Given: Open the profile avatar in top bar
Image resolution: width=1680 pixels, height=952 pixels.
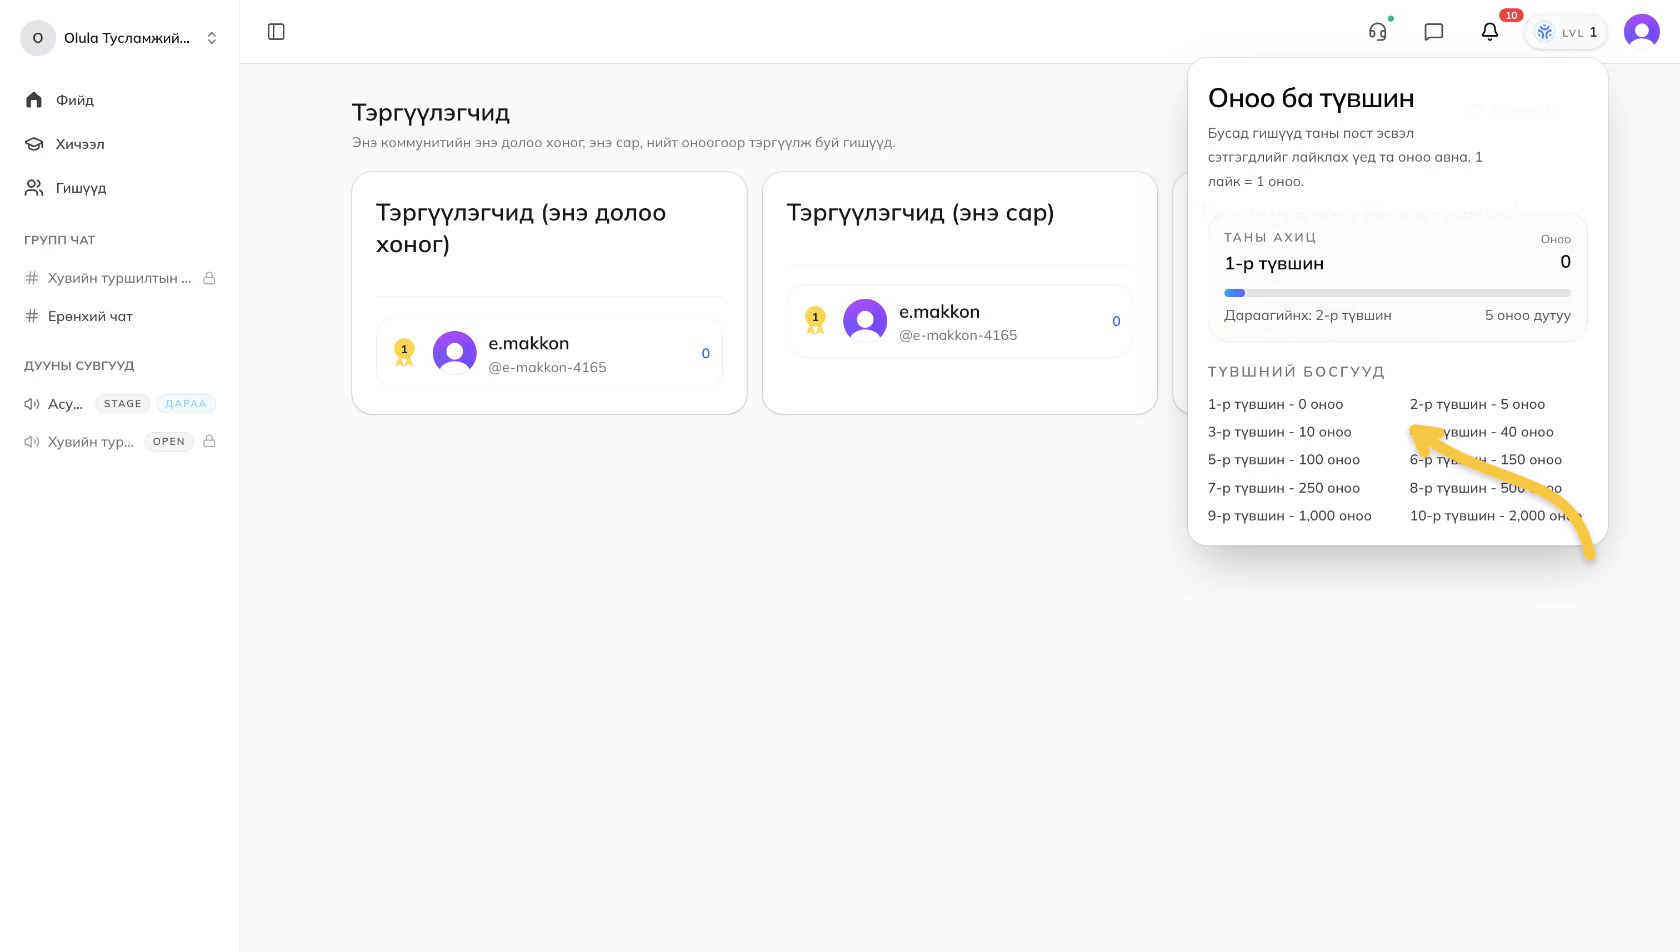Looking at the screenshot, I should pos(1642,32).
